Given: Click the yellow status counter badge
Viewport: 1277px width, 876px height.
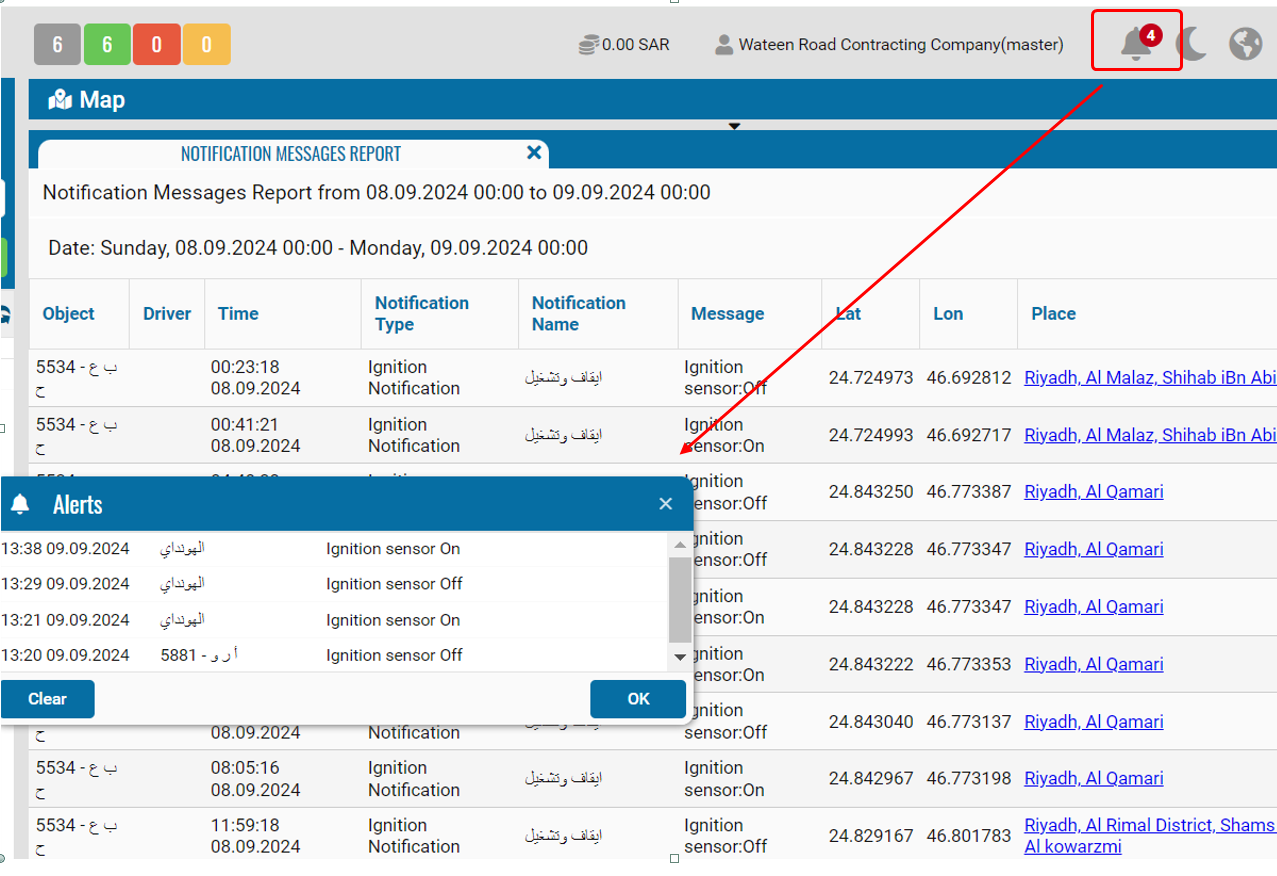Looking at the screenshot, I should click(206, 45).
